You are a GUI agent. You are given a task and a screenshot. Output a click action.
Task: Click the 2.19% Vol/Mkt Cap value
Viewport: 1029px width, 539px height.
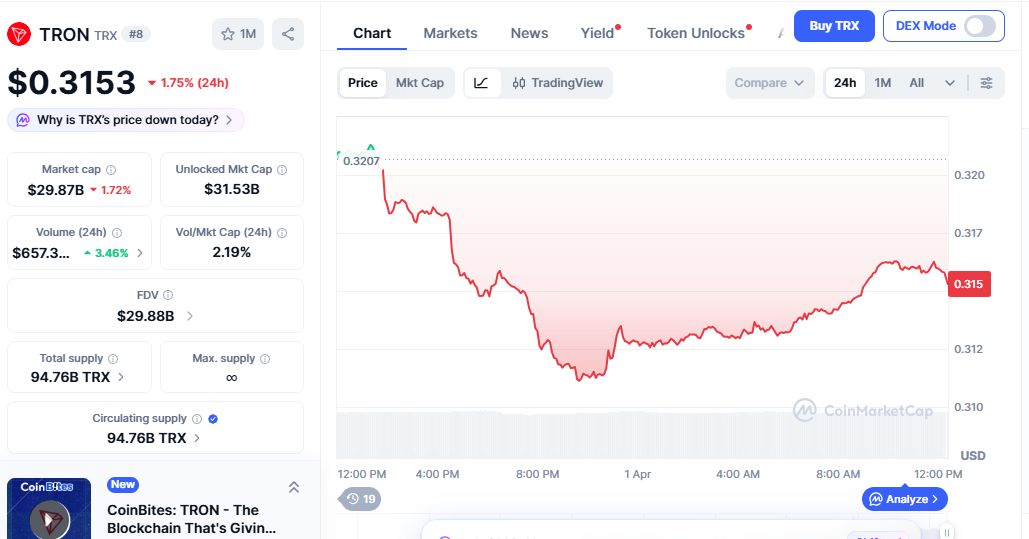[232, 252]
